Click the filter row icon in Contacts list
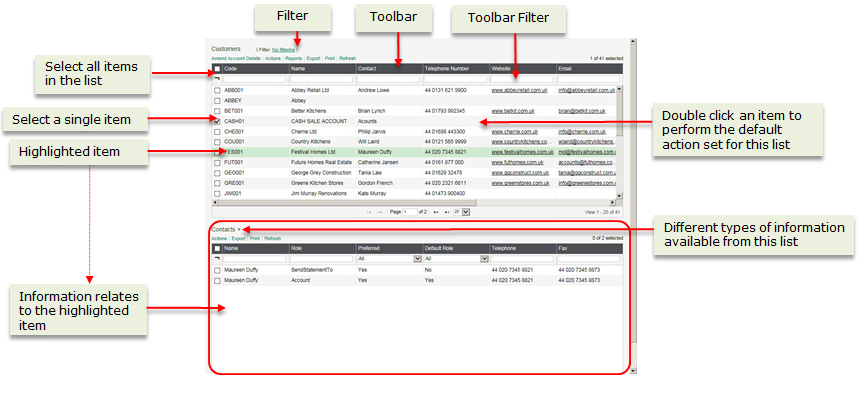 click(217, 258)
